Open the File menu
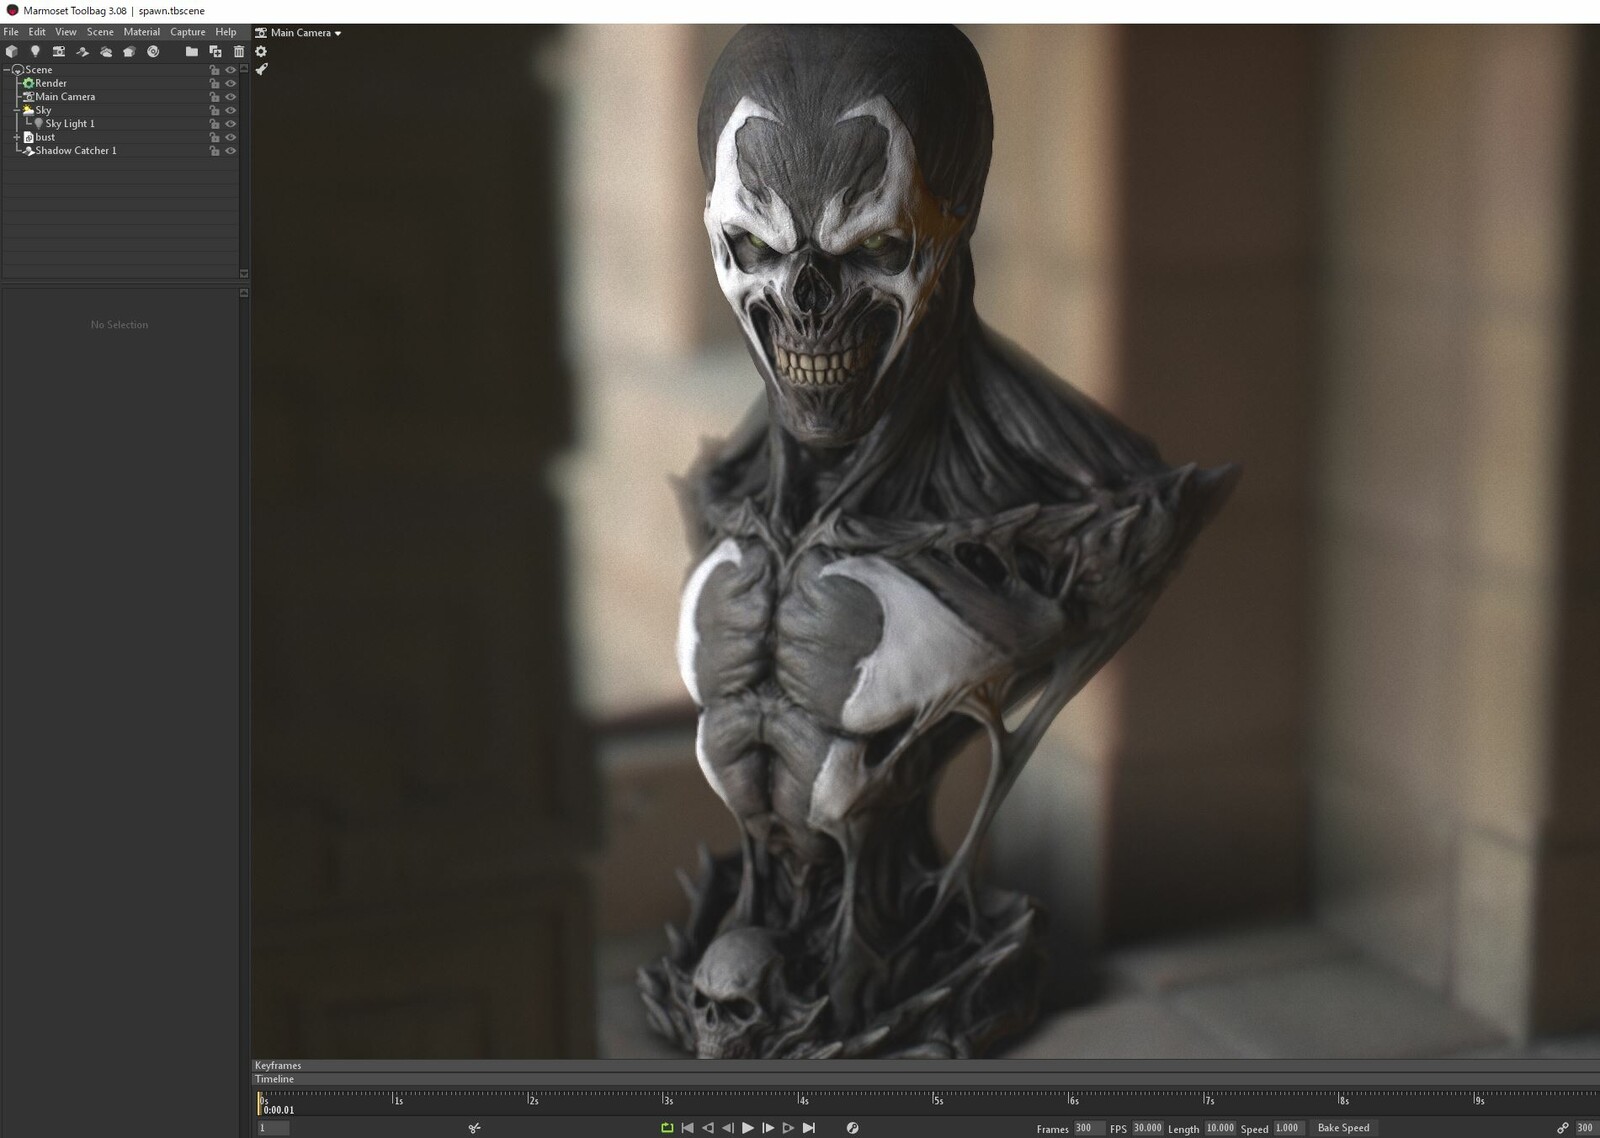1600x1138 pixels. (x=11, y=32)
